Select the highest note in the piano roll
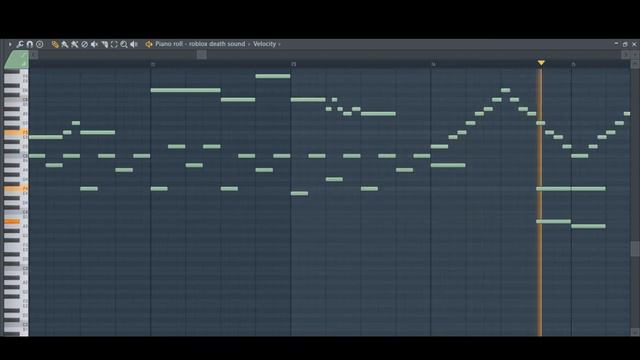 click(x=273, y=76)
